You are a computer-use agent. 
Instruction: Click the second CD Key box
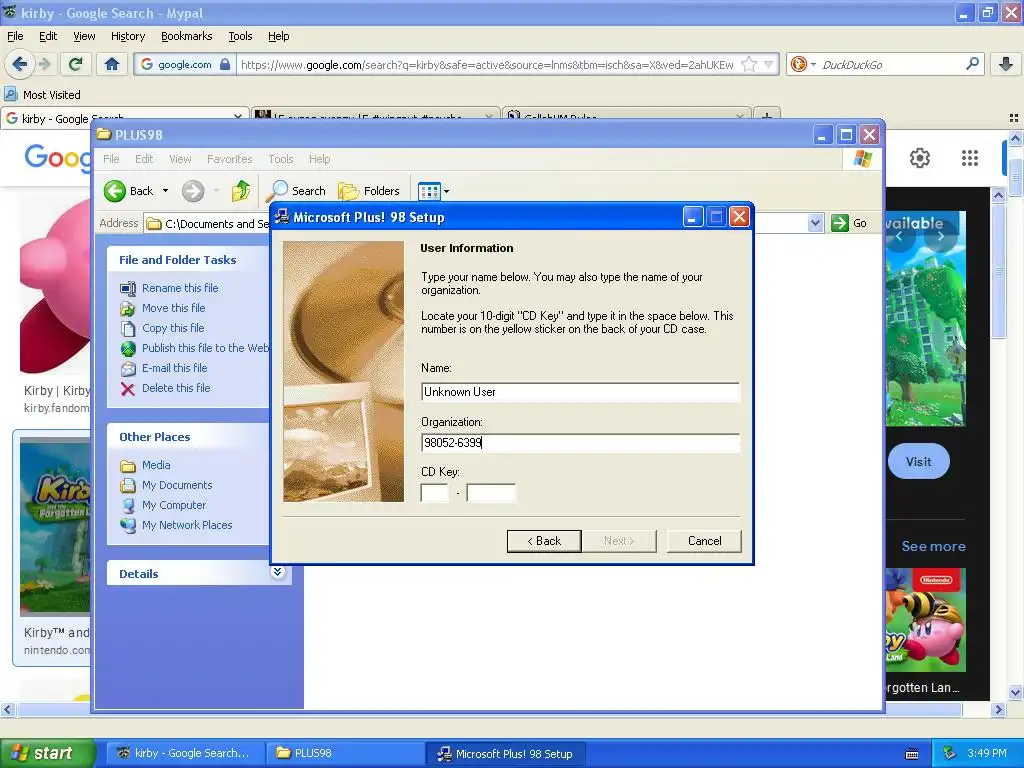click(491, 492)
